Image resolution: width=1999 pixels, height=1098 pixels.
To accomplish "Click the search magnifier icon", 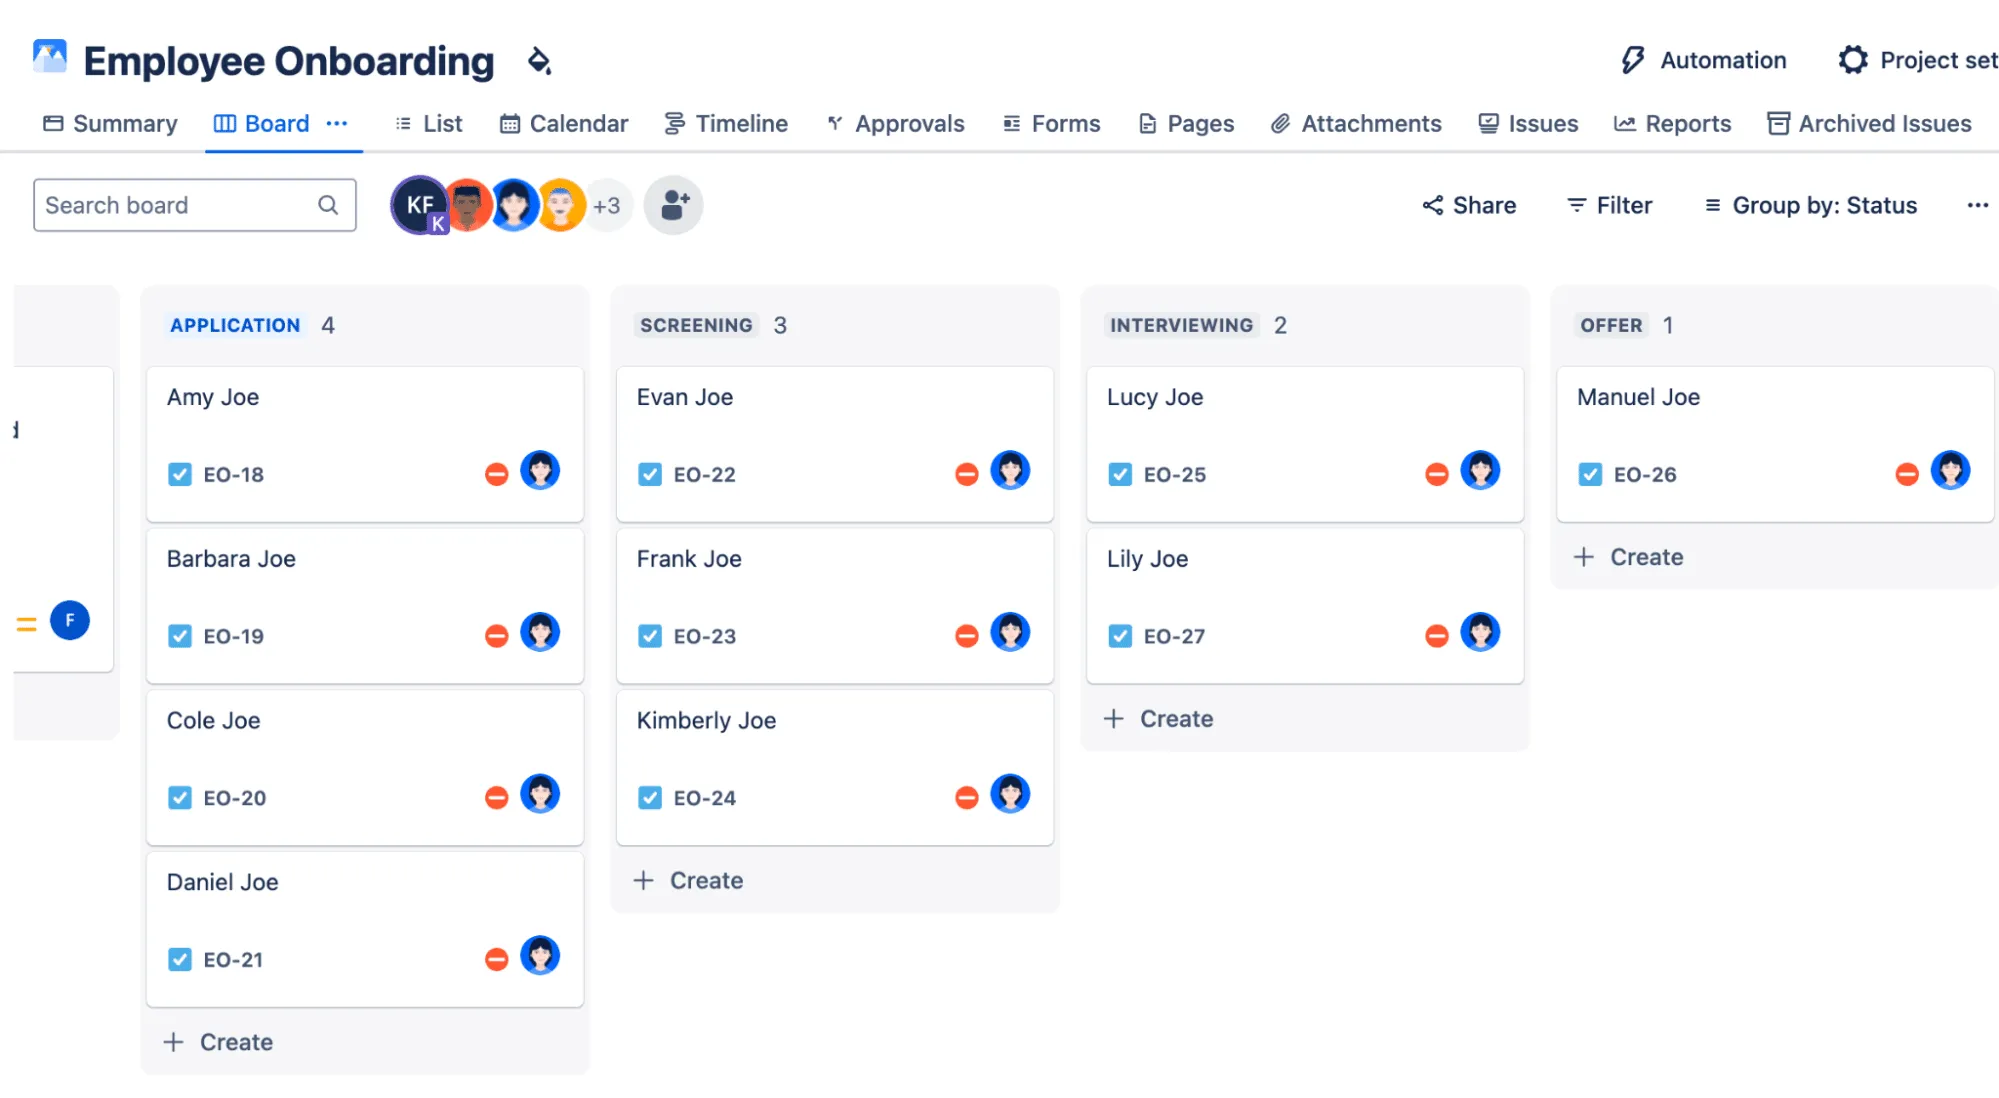I will (328, 205).
